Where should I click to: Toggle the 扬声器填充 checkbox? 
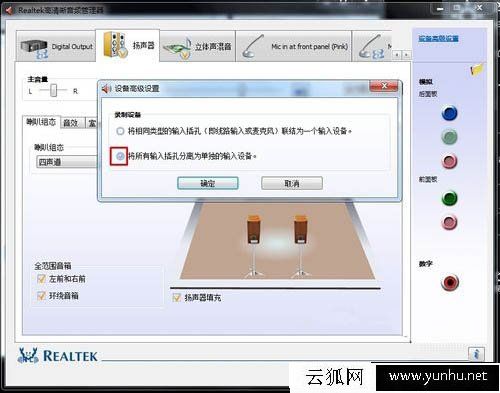pyautogui.click(x=177, y=297)
